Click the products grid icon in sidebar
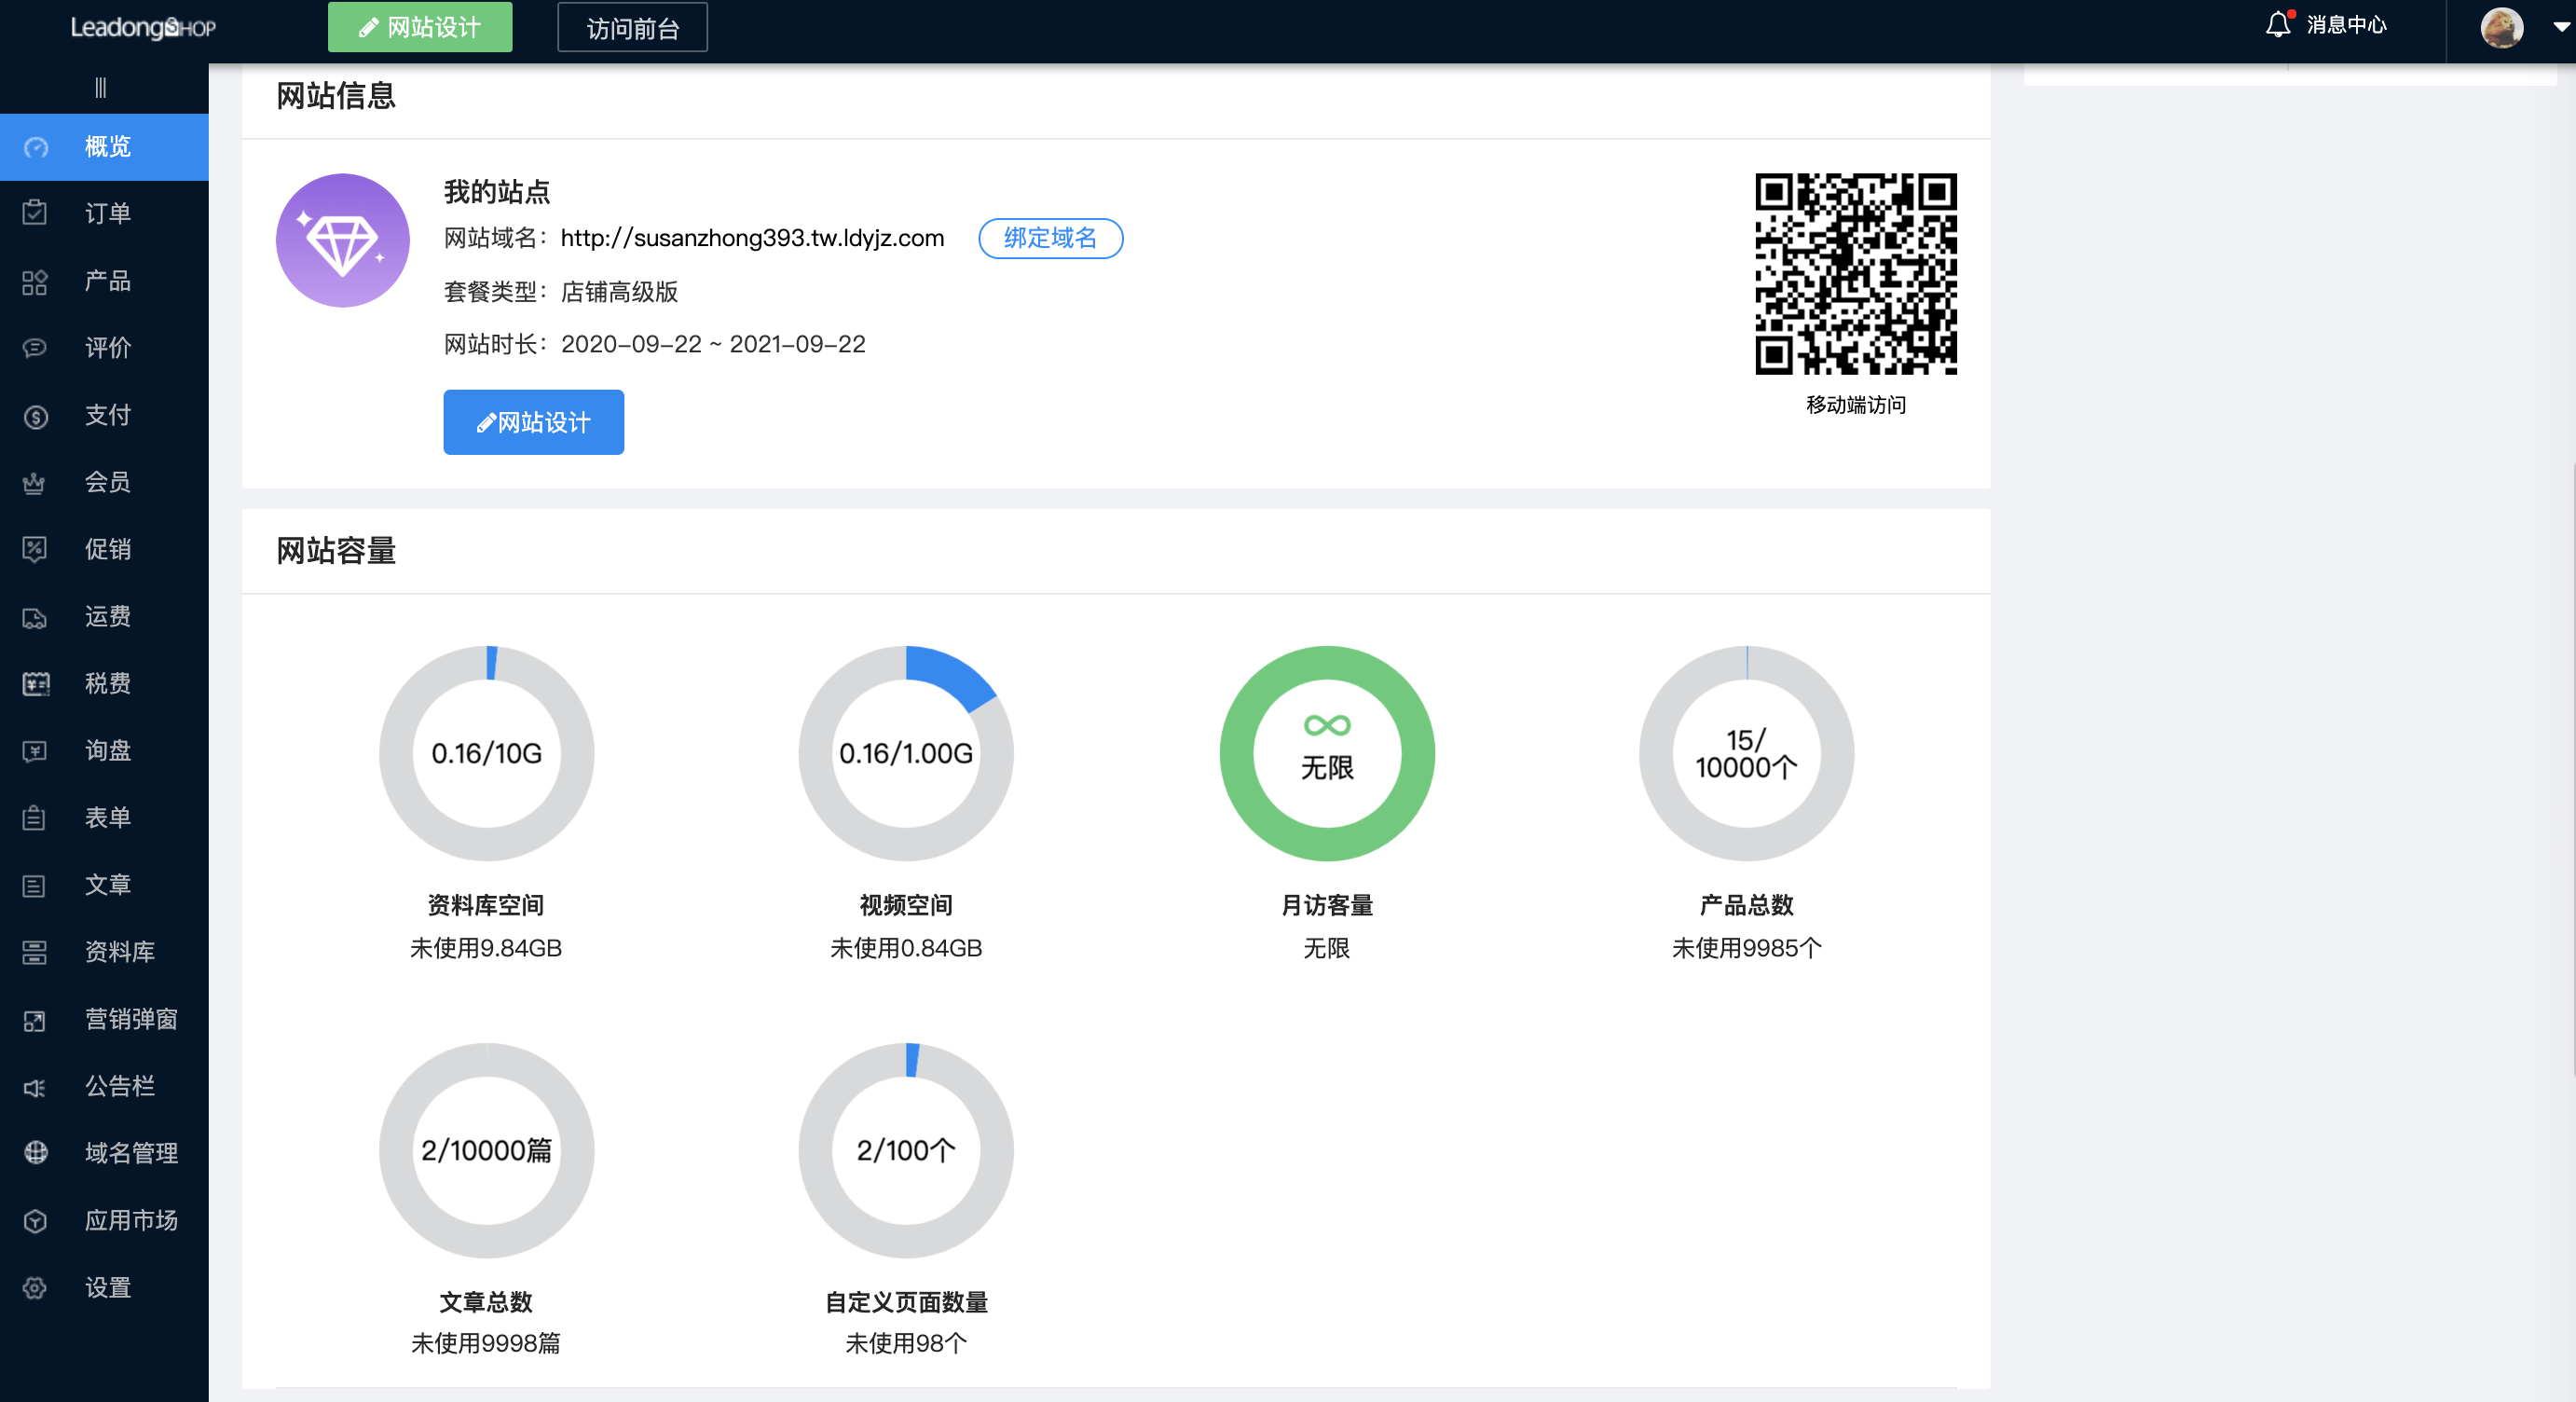The image size is (2576, 1402). pos(35,281)
